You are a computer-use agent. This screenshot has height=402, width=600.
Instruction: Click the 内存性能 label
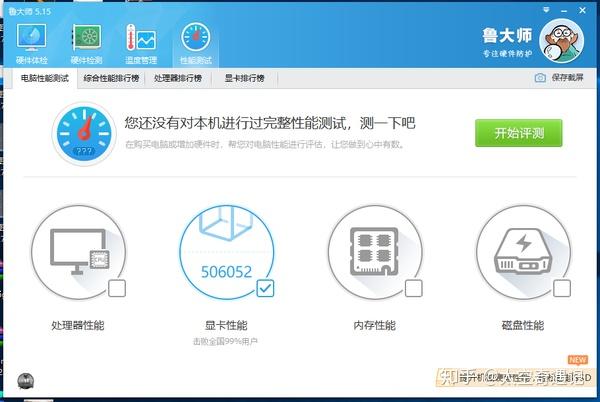tap(375, 326)
